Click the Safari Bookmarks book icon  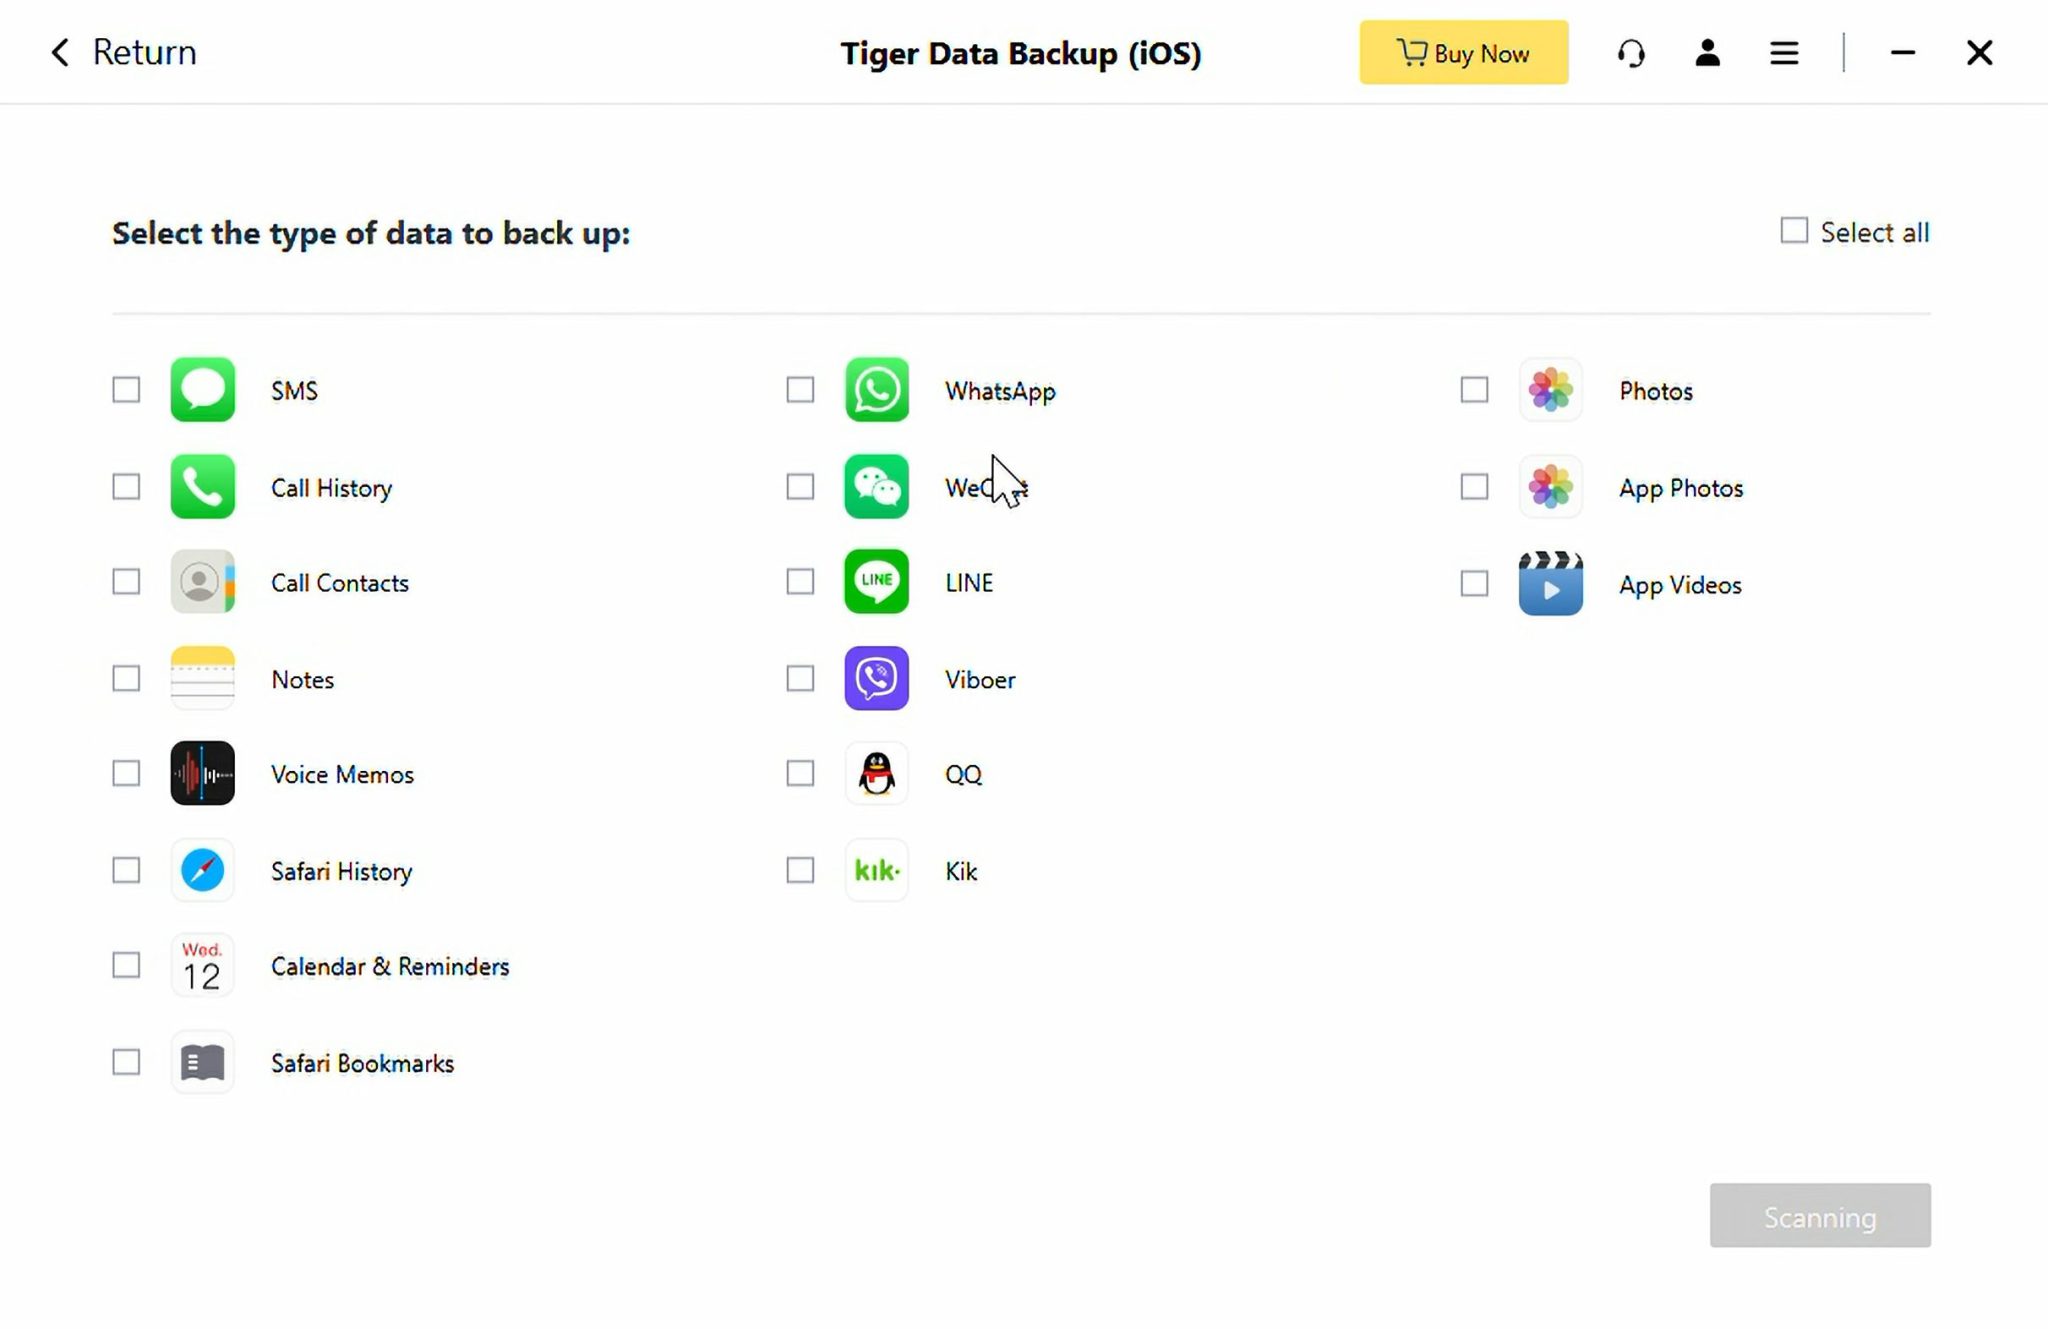202,1063
